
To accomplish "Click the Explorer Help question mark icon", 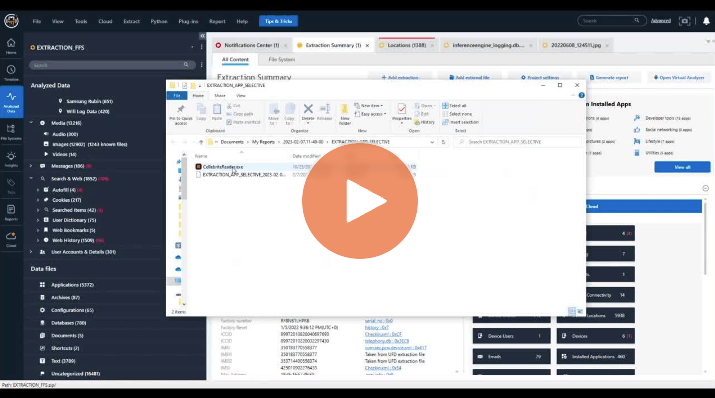I will pos(581,95).
